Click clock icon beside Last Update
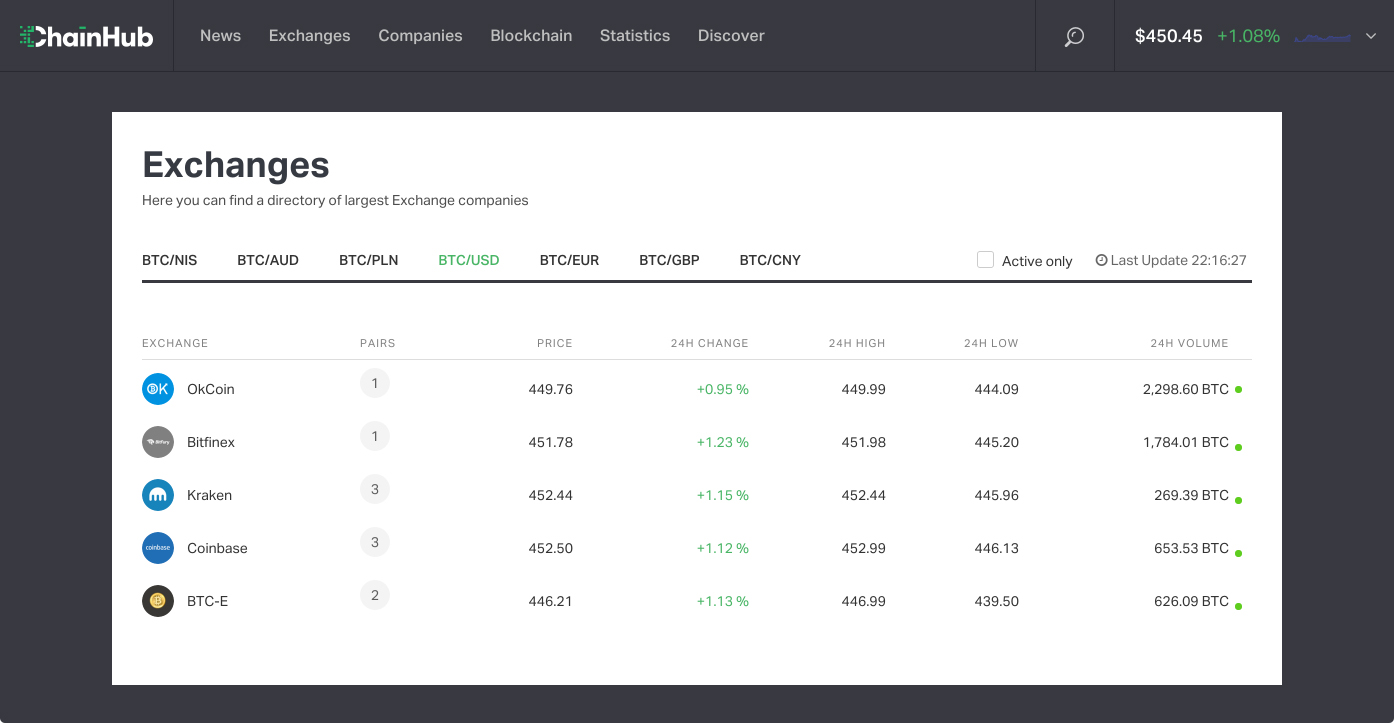The image size is (1394, 723). click(x=1101, y=260)
